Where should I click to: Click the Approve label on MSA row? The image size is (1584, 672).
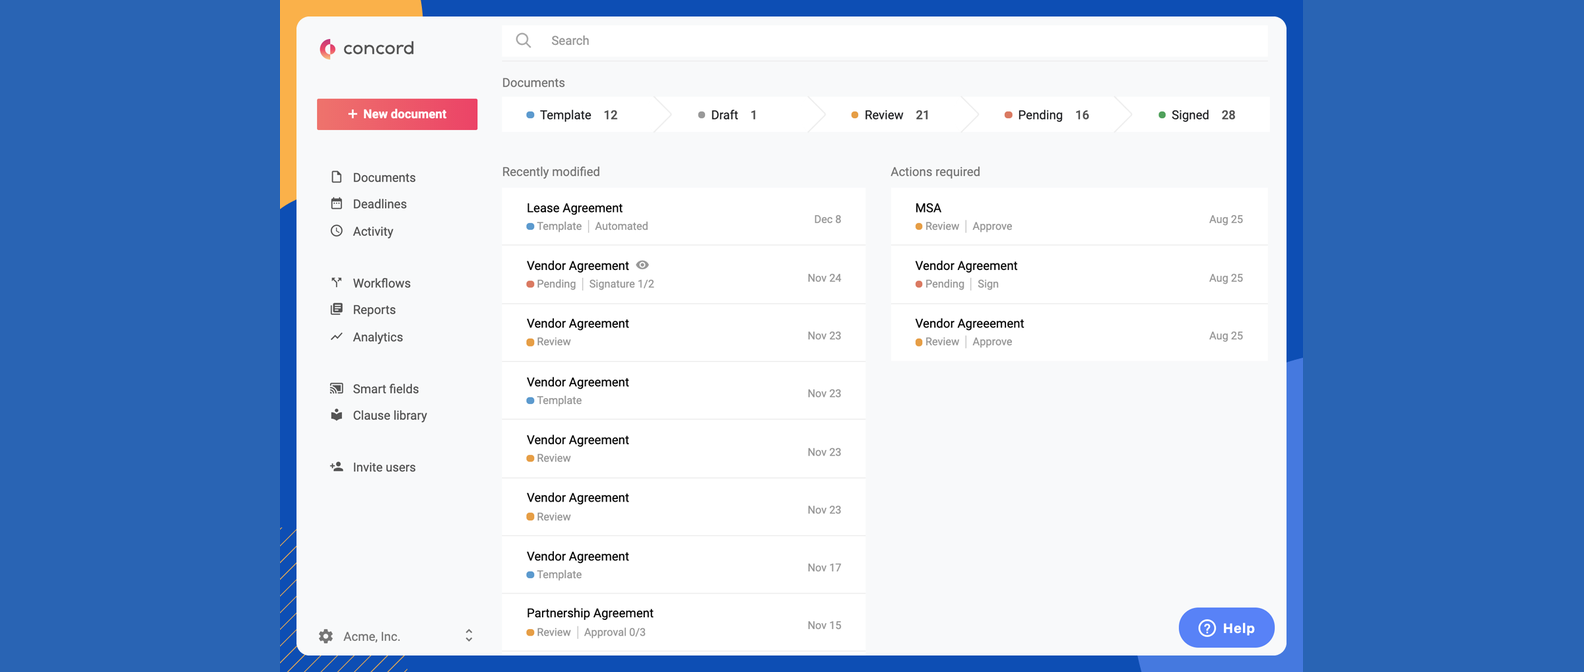pos(992,226)
